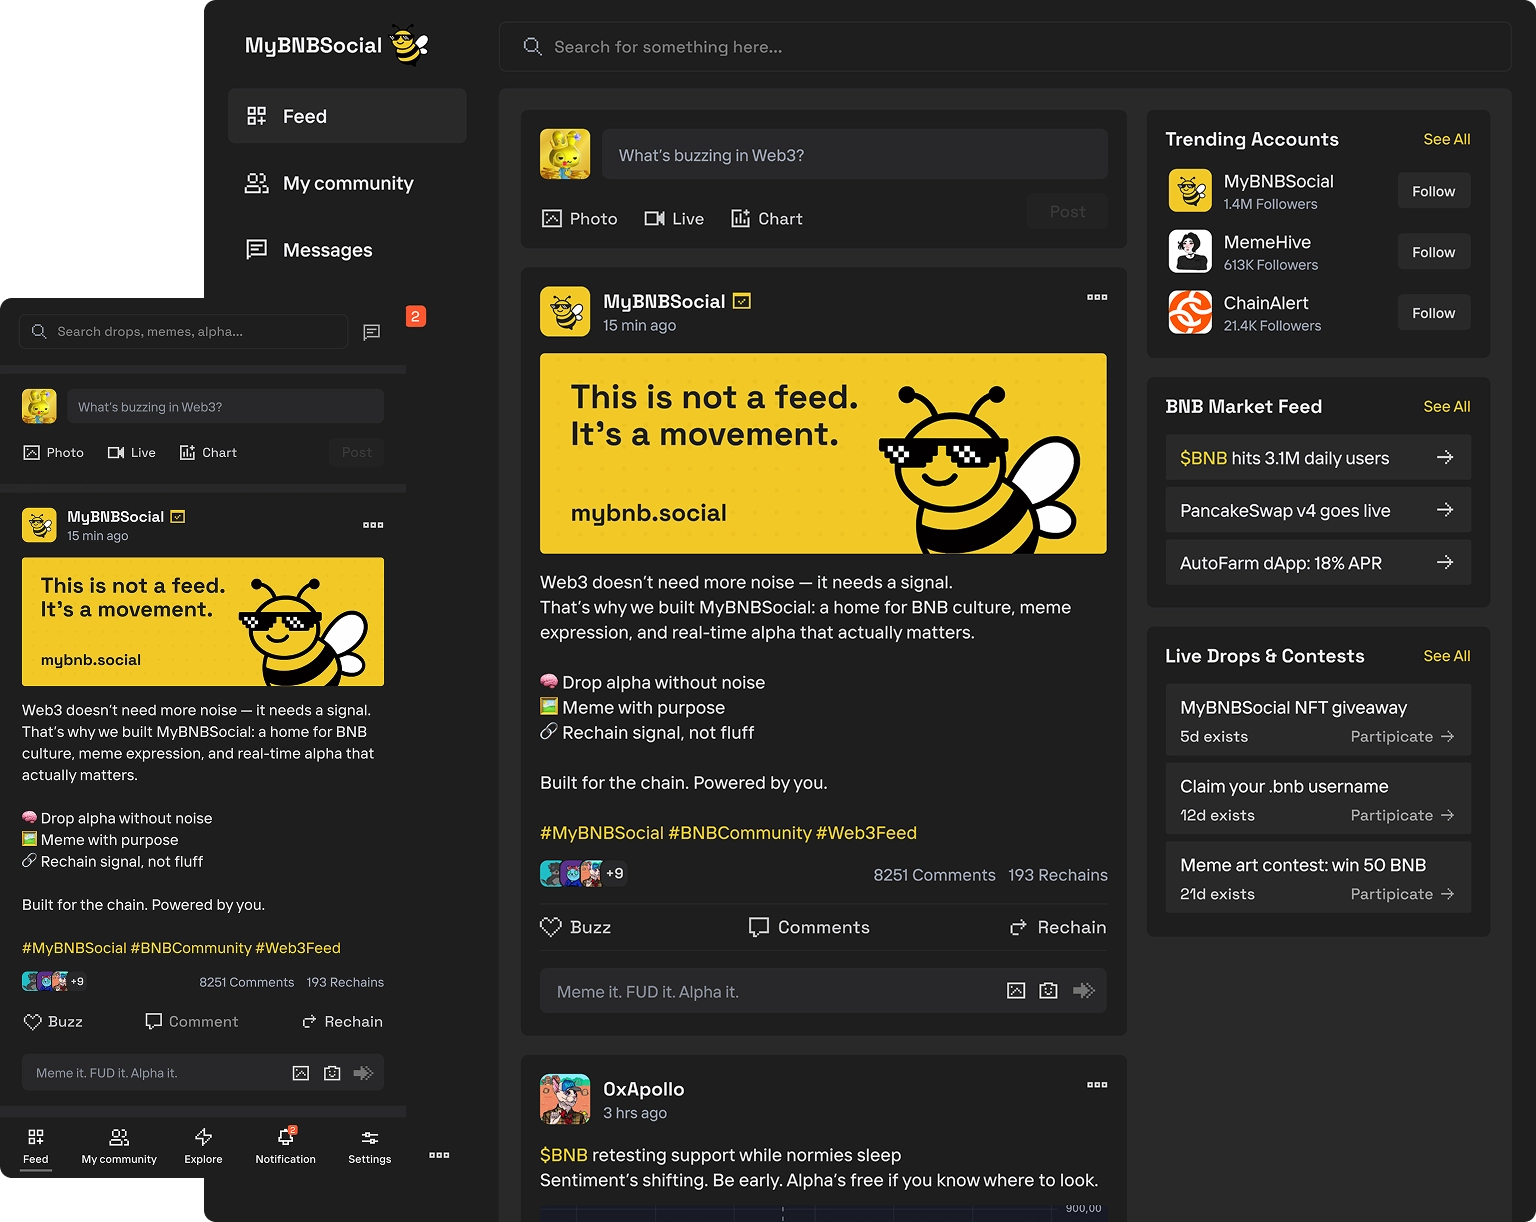
Task: Focus the mobile 'Search drops, memes, alpha' field
Action: tap(184, 331)
